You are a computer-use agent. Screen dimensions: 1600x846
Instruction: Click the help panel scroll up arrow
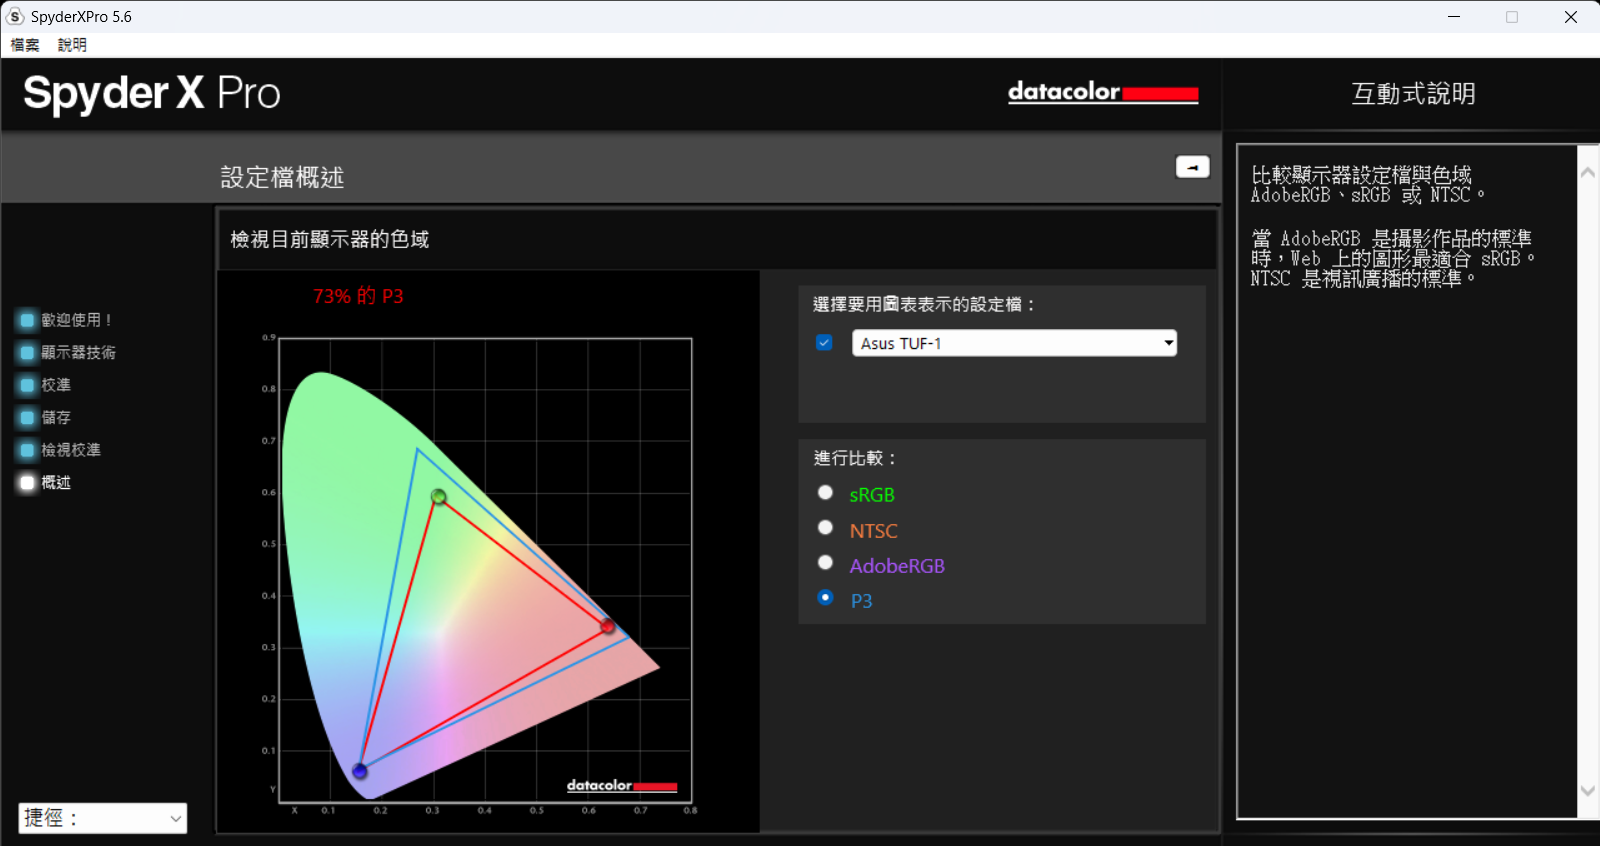[1588, 172]
